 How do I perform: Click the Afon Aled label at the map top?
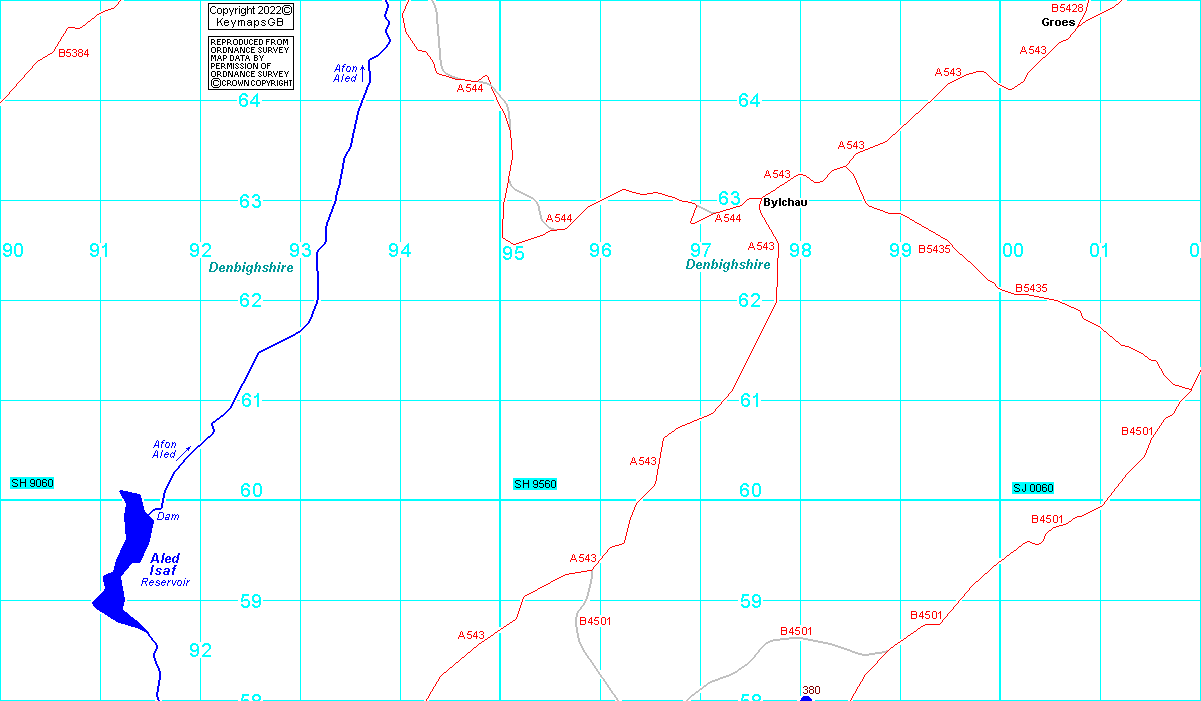click(346, 73)
